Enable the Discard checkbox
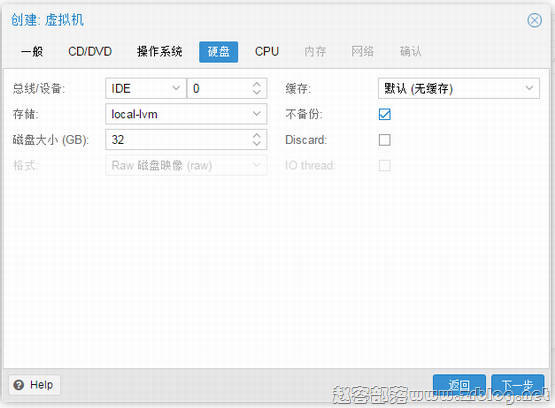 click(384, 140)
